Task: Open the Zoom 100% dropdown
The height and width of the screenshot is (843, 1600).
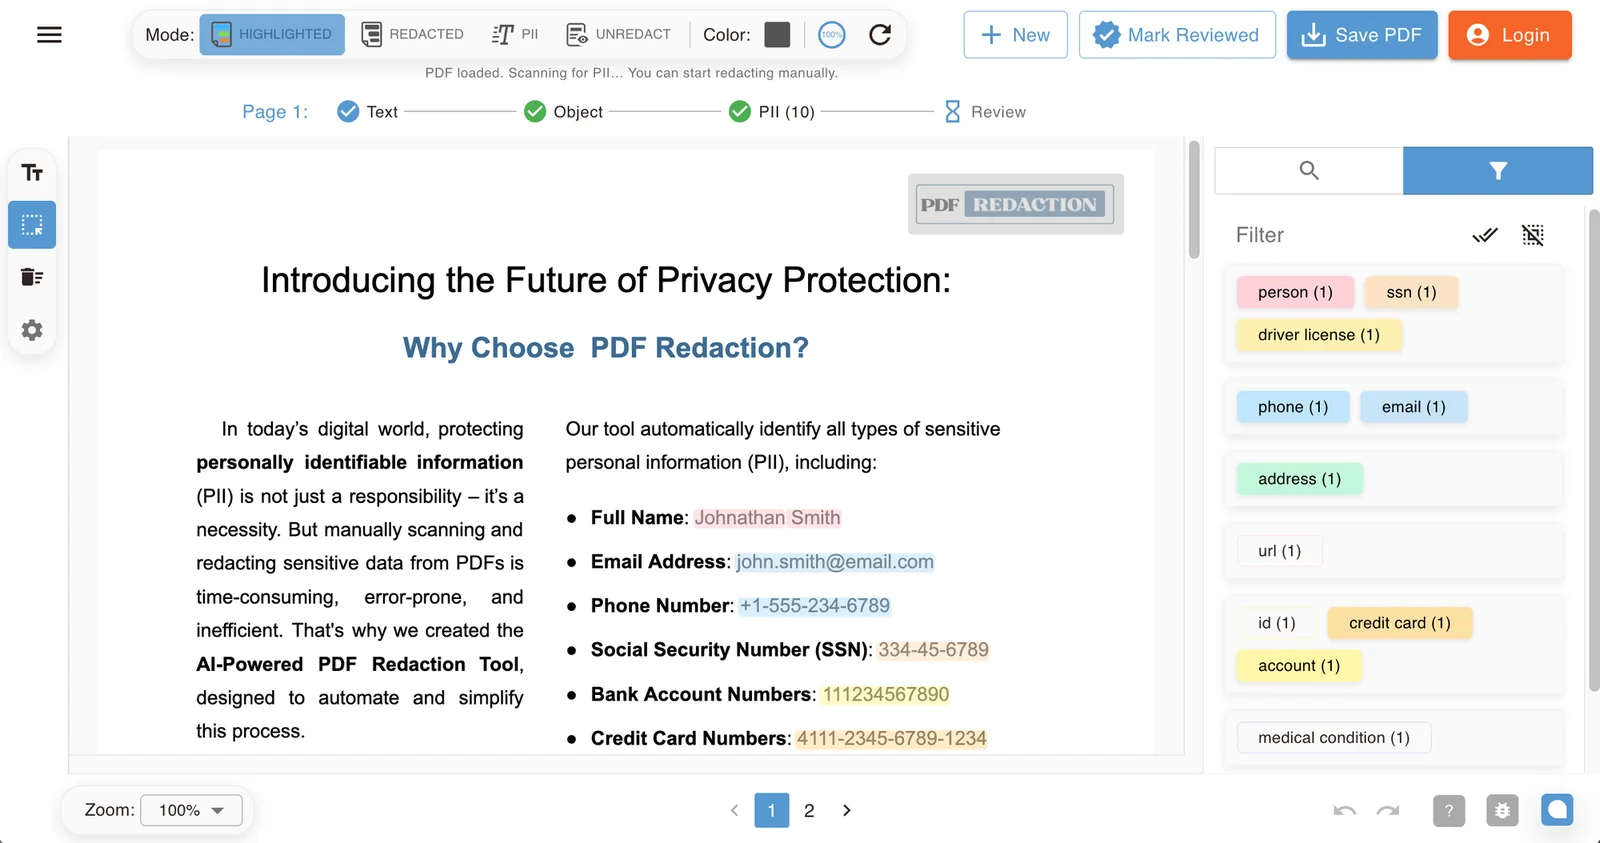Action: pyautogui.click(x=192, y=810)
